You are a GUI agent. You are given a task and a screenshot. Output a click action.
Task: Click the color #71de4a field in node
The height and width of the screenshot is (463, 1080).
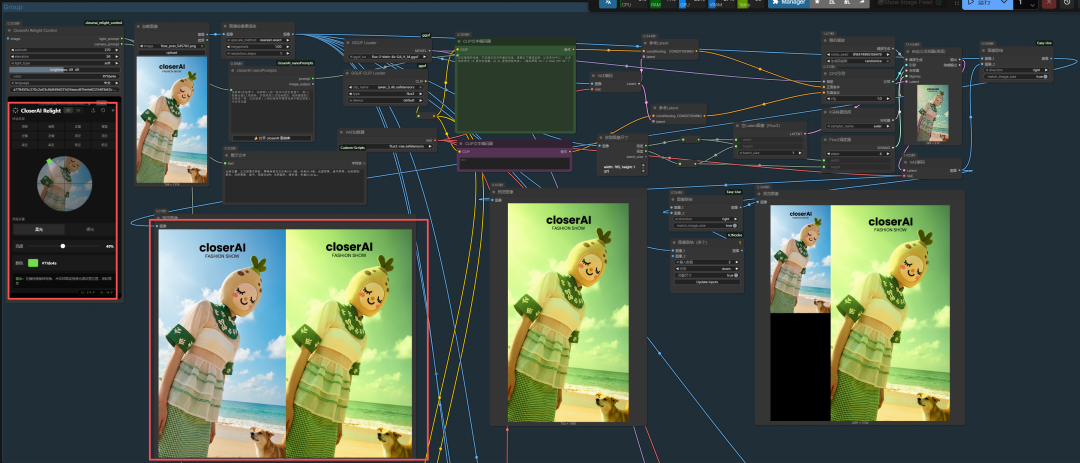(x=65, y=76)
